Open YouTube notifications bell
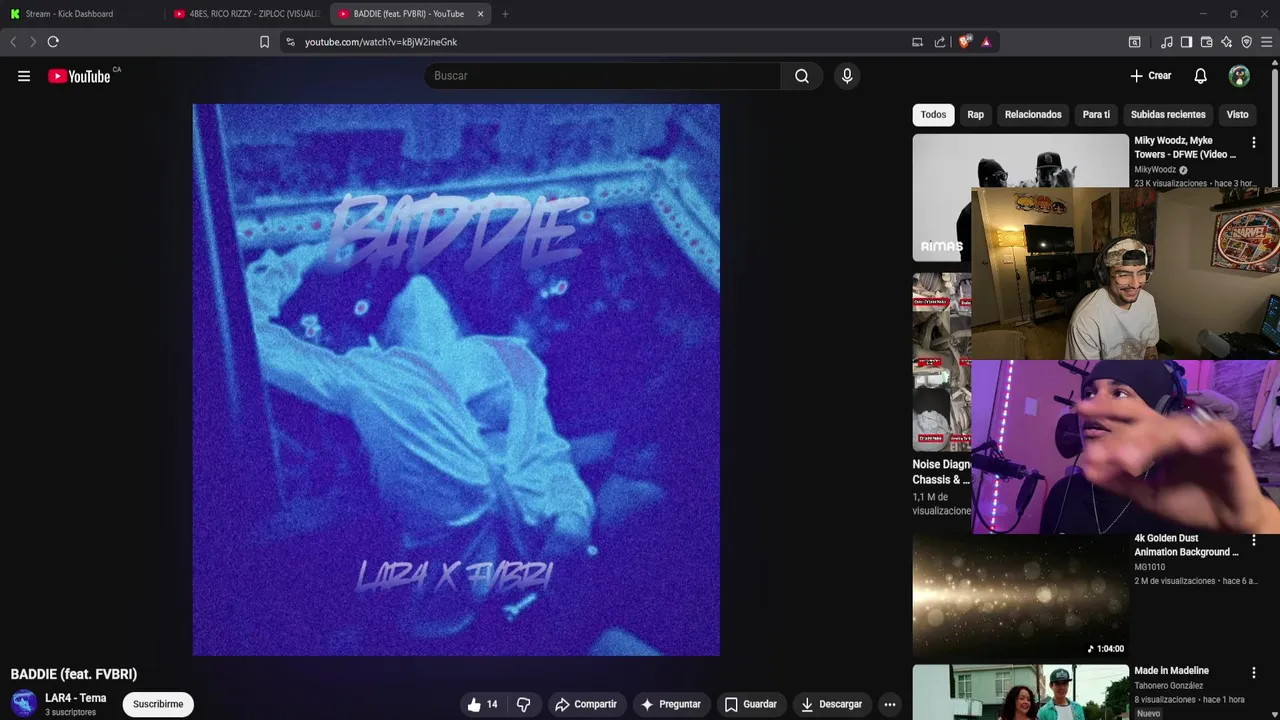1280x720 pixels. click(1201, 76)
